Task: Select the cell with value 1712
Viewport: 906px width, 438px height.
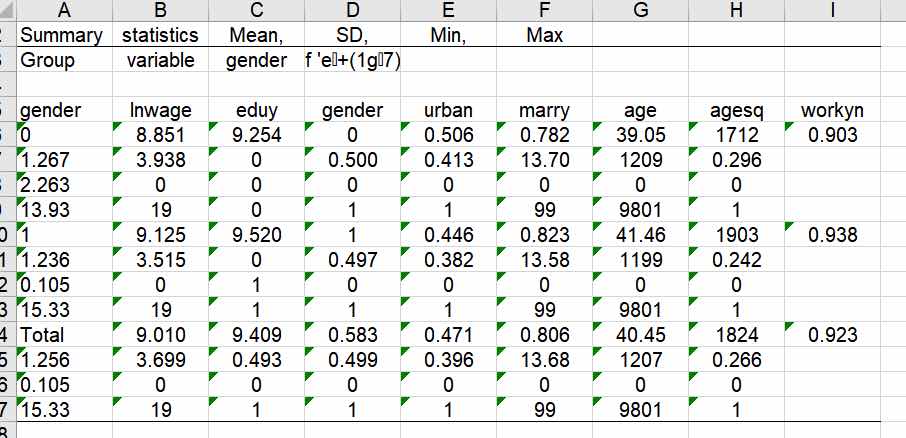Action: click(x=736, y=135)
